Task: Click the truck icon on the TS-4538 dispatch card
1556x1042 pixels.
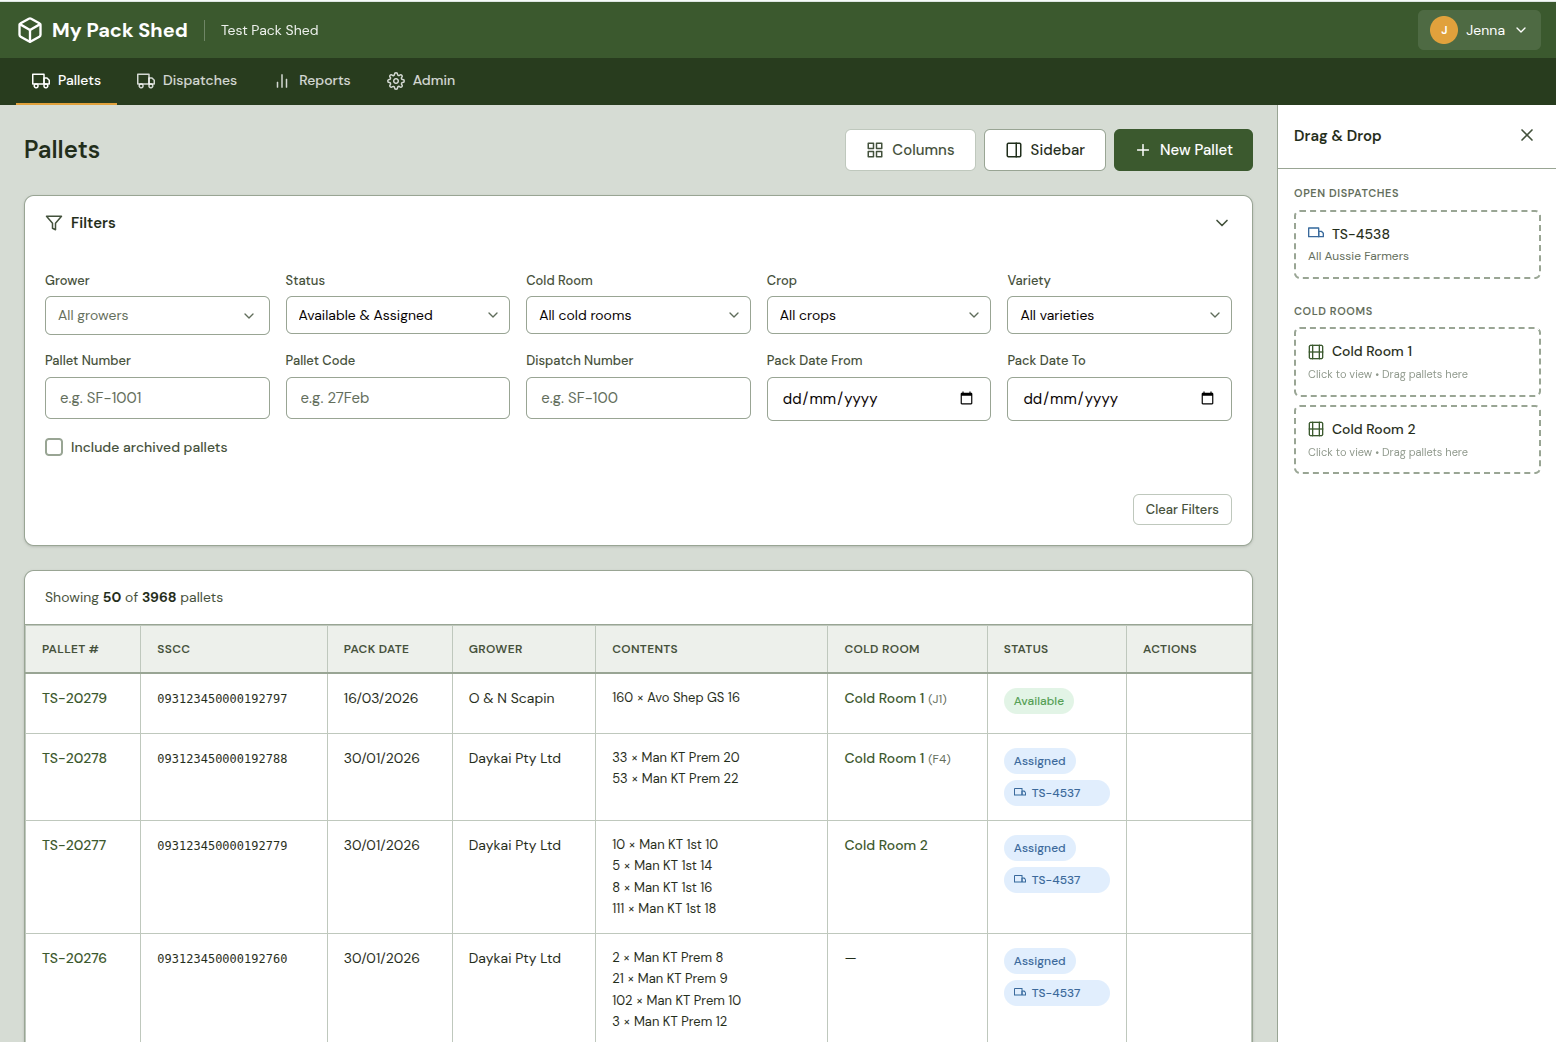Action: (x=1317, y=233)
